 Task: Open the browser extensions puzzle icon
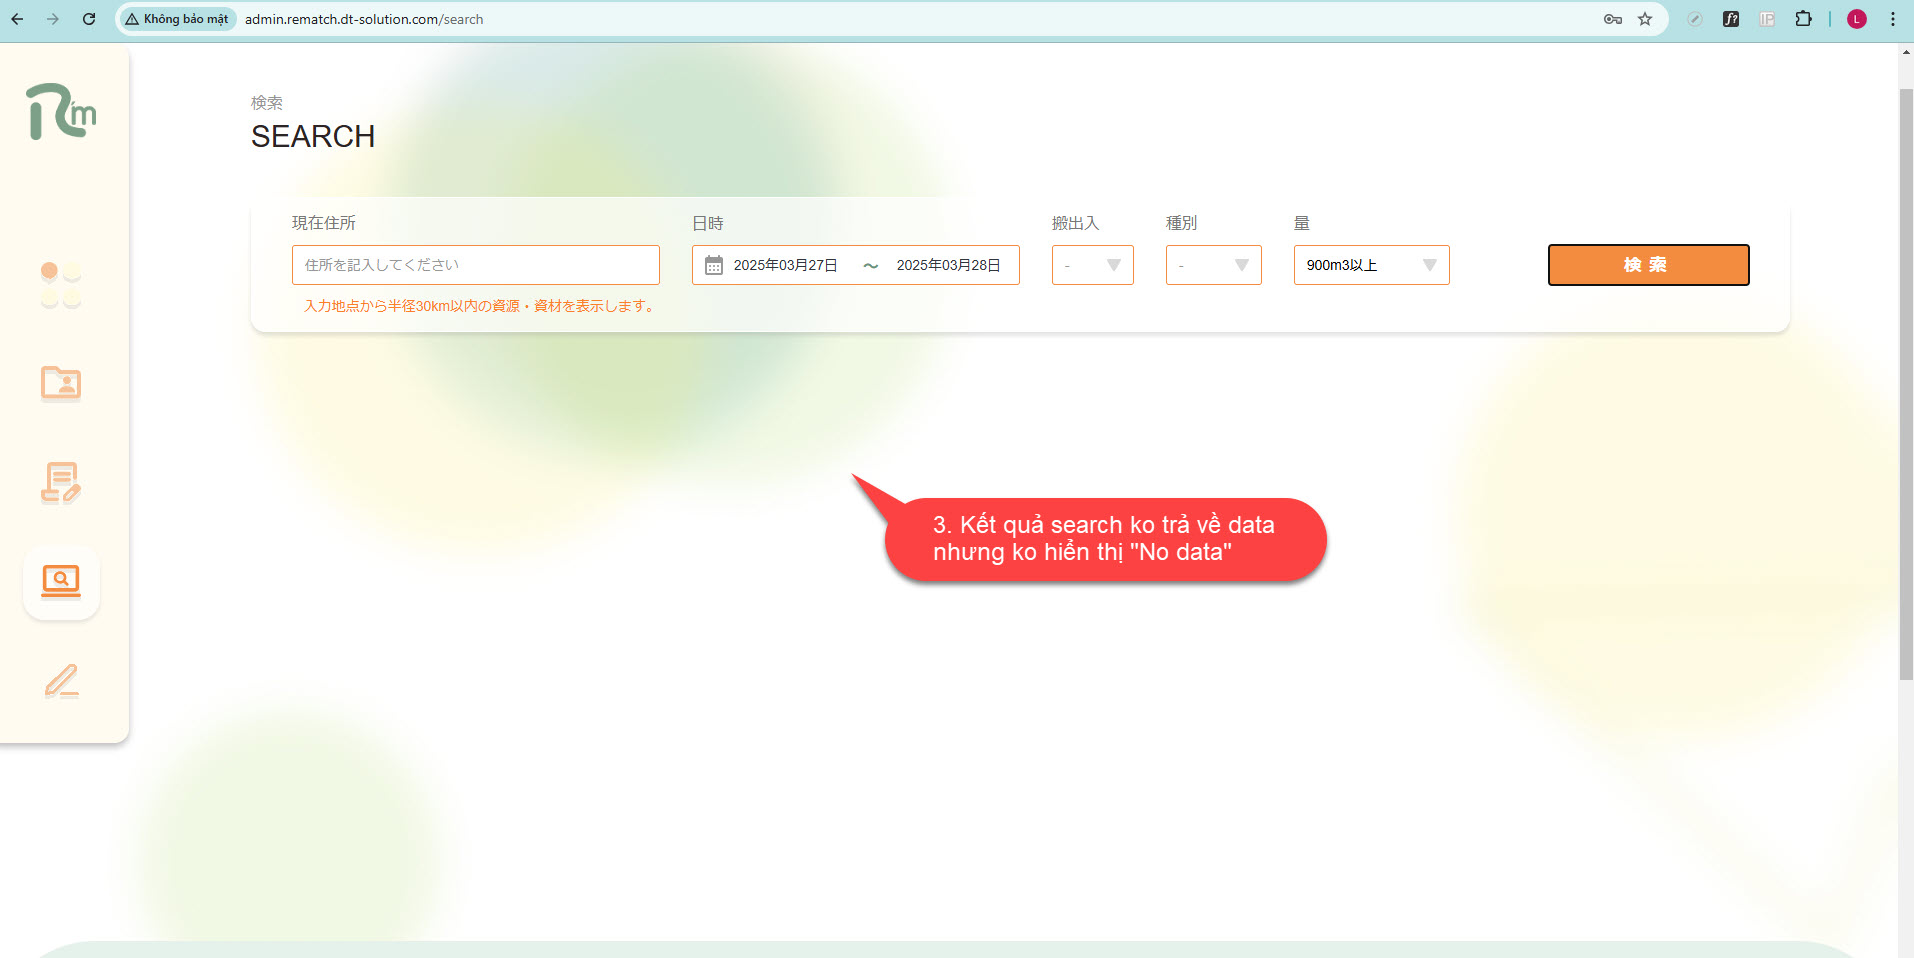(x=1803, y=19)
